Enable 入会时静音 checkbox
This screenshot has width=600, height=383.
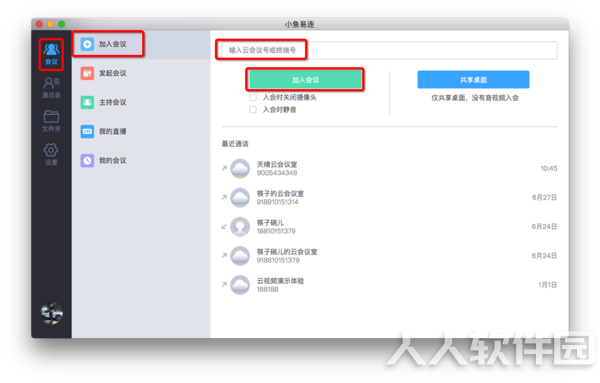point(253,110)
